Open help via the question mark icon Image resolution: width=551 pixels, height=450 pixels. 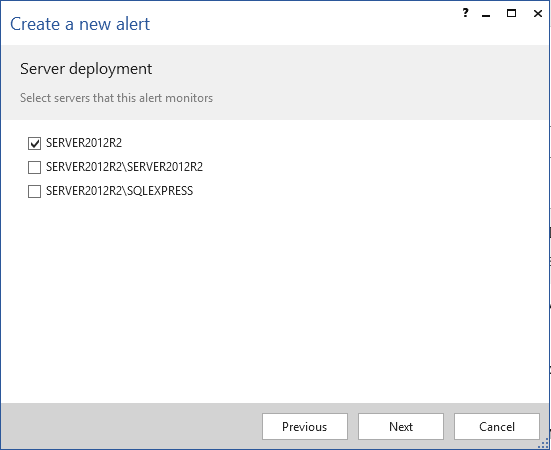tap(466, 13)
